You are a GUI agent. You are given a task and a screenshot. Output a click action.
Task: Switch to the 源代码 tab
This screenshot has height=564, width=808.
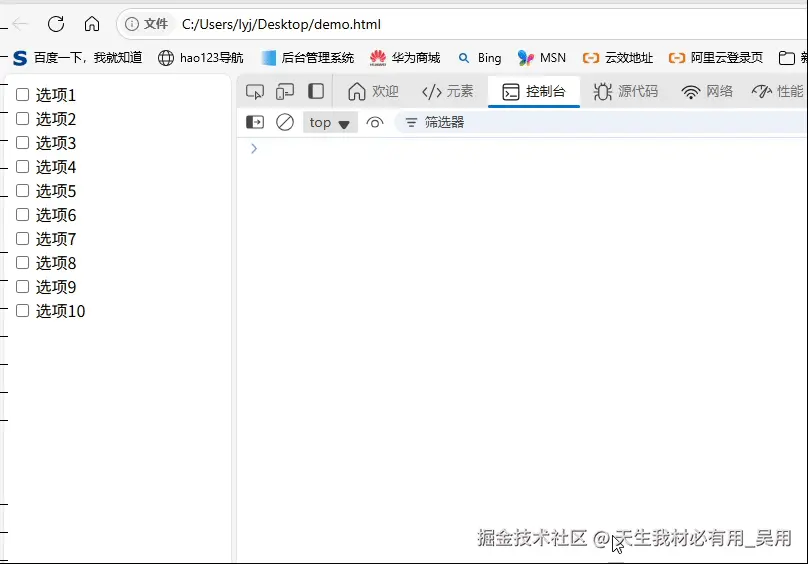(626, 92)
